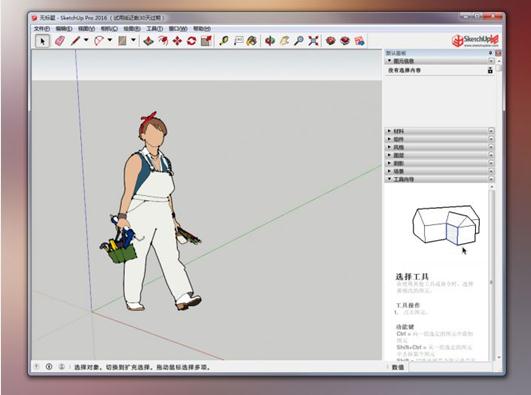Open the 帮助(H) menu

coord(202,29)
